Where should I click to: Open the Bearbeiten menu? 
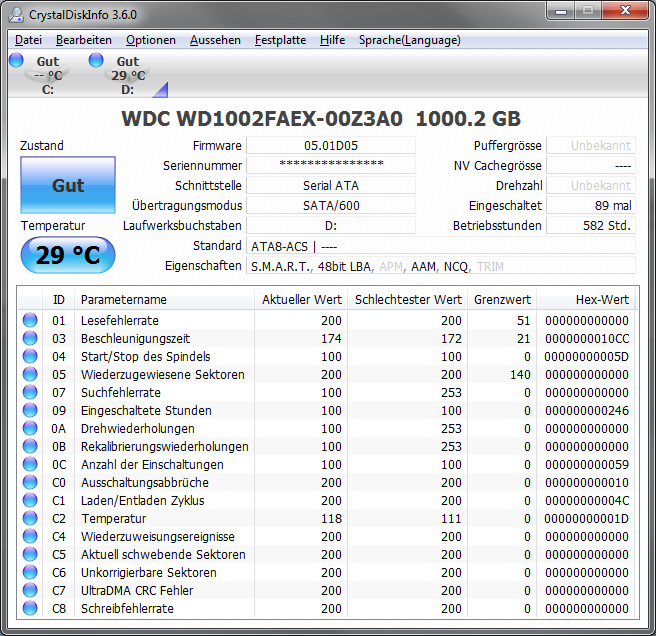(x=84, y=40)
